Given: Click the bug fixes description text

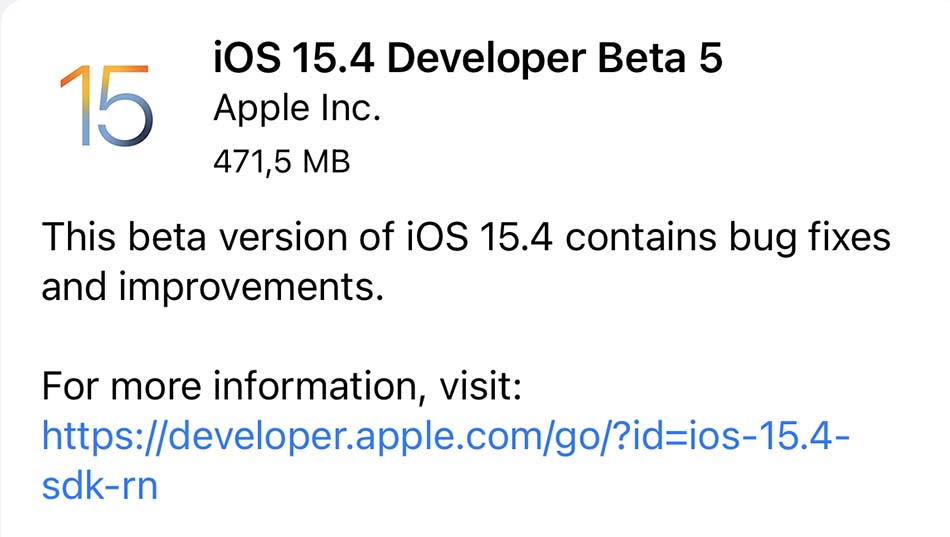Looking at the screenshot, I should click(x=466, y=262).
